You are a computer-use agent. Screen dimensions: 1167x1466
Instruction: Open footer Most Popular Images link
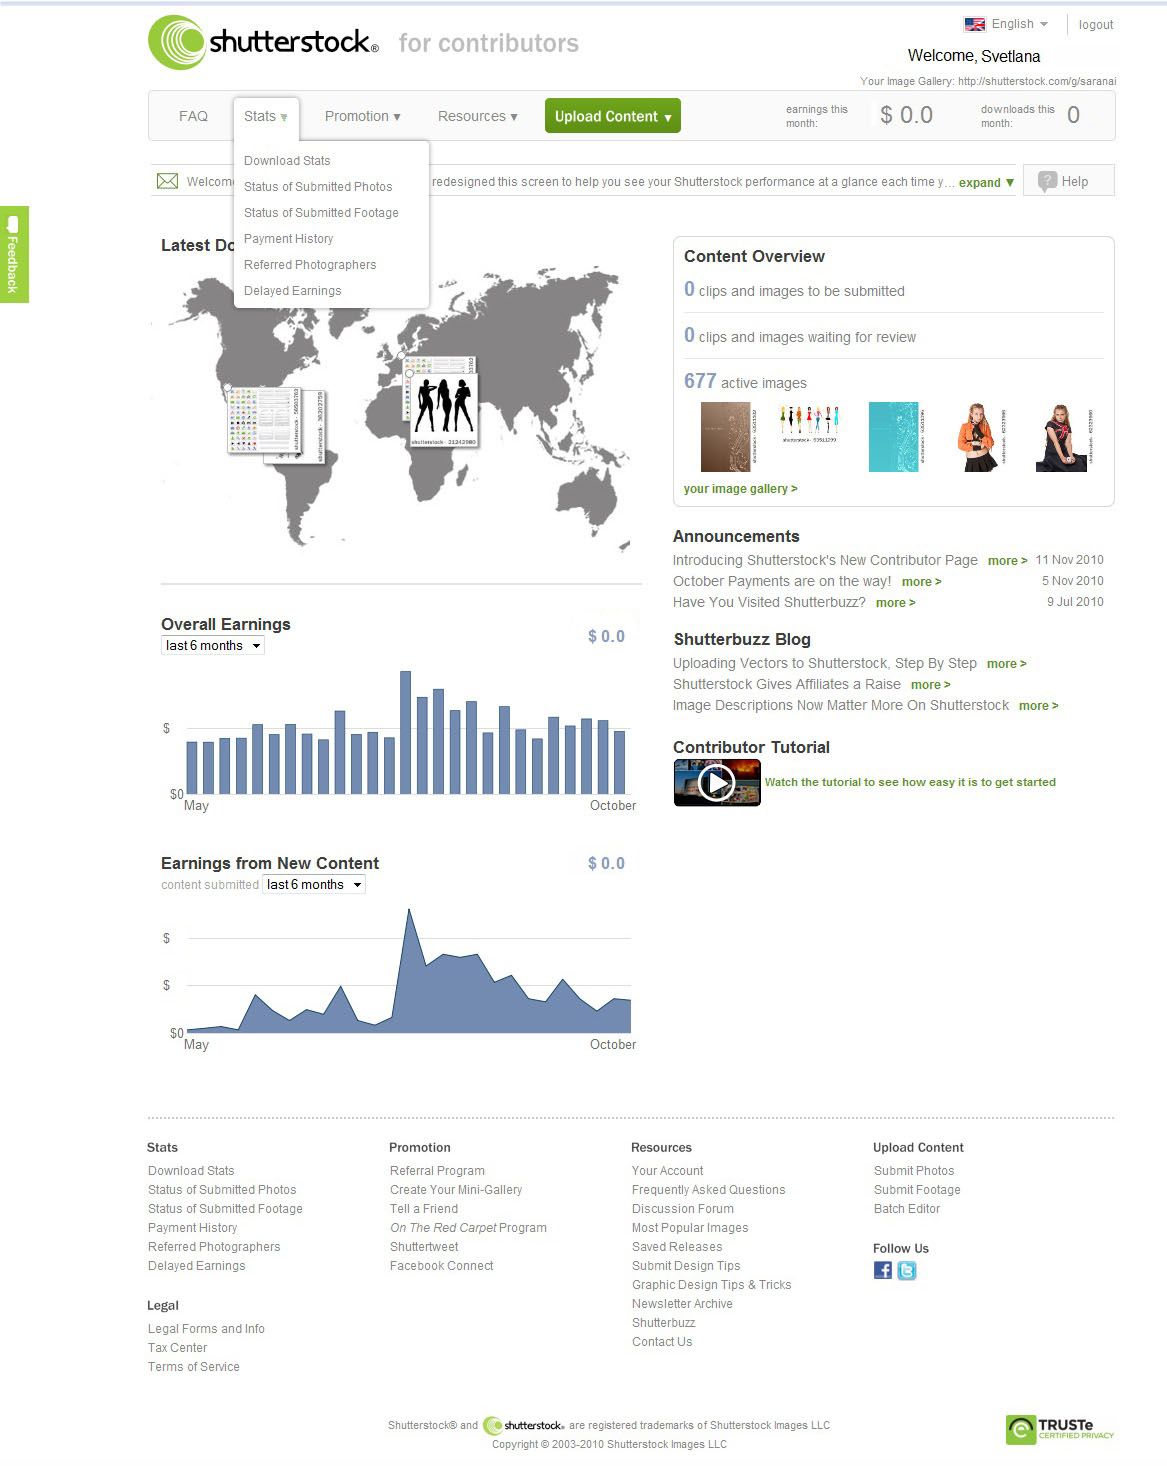[x=690, y=1227]
